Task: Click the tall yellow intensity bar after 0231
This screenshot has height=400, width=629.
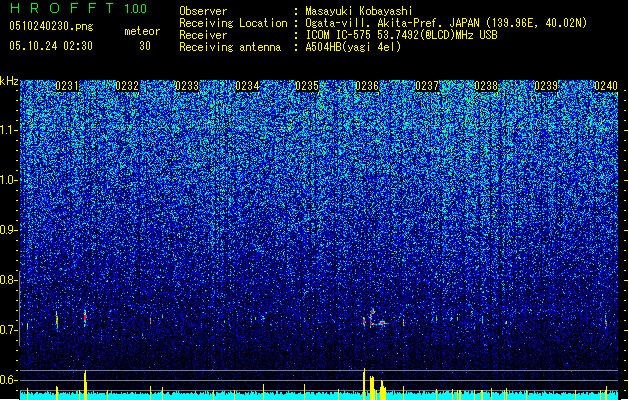Action: point(85,385)
